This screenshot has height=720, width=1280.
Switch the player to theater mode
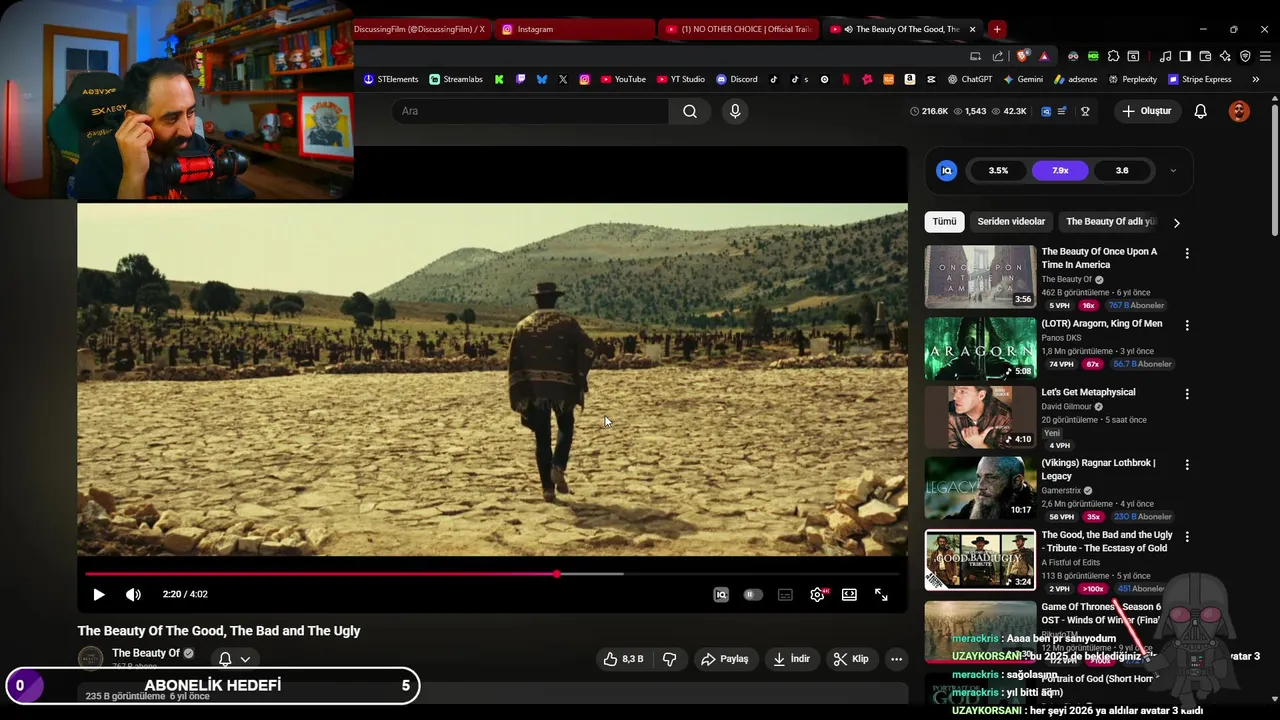click(849, 594)
